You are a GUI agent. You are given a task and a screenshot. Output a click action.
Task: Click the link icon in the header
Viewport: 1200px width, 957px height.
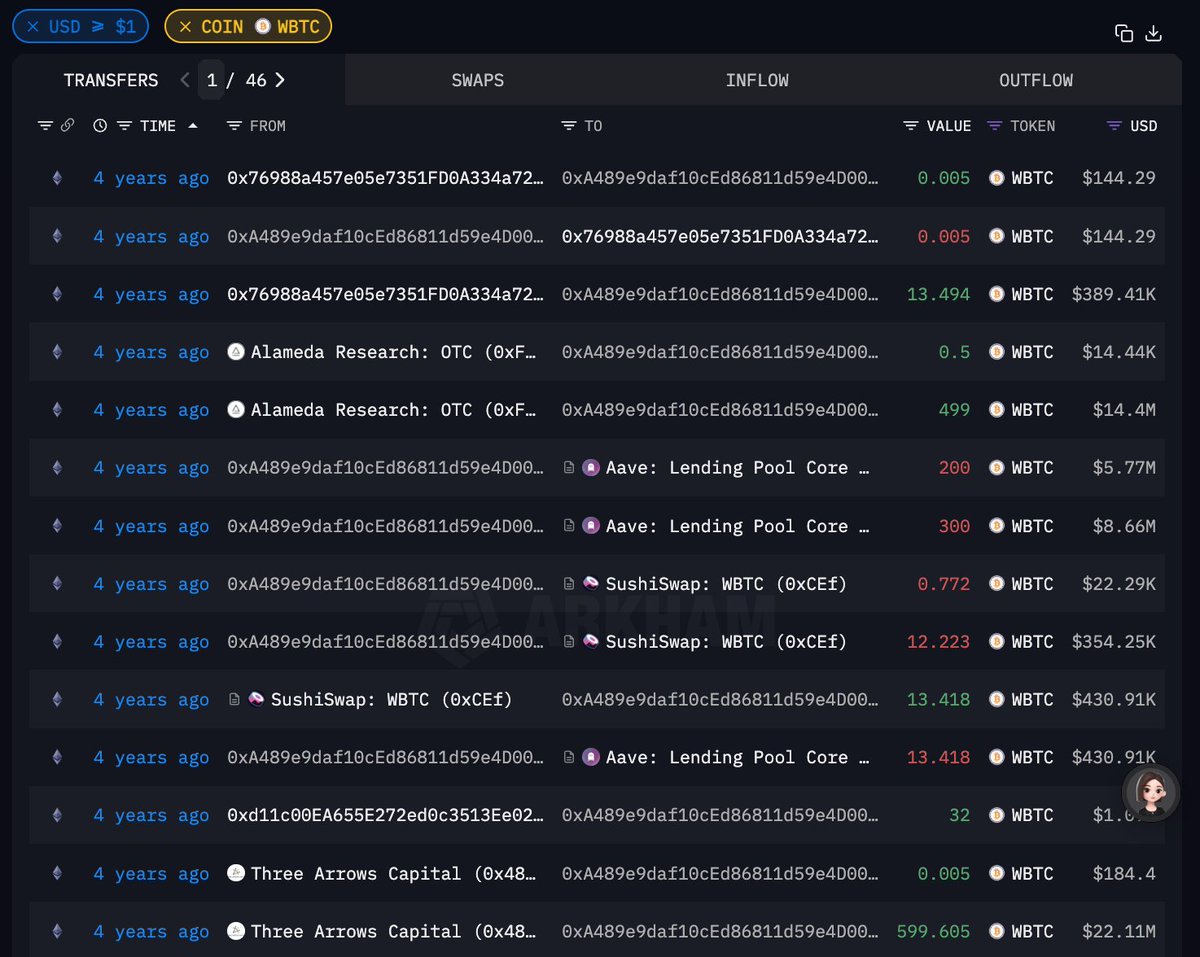(67, 126)
